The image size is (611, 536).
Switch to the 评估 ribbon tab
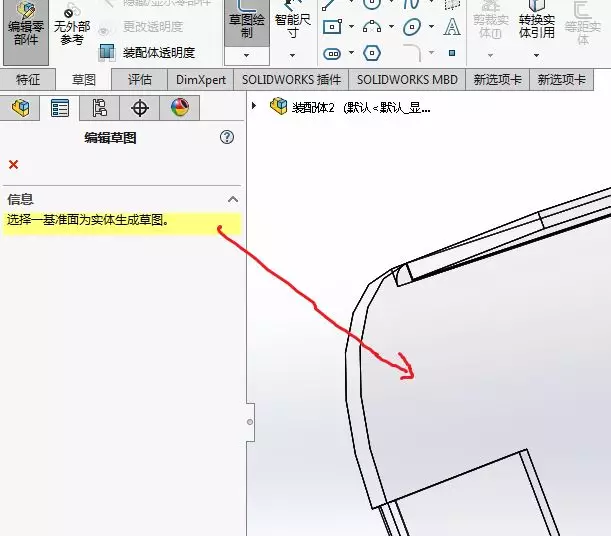pyautogui.click(x=140, y=79)
